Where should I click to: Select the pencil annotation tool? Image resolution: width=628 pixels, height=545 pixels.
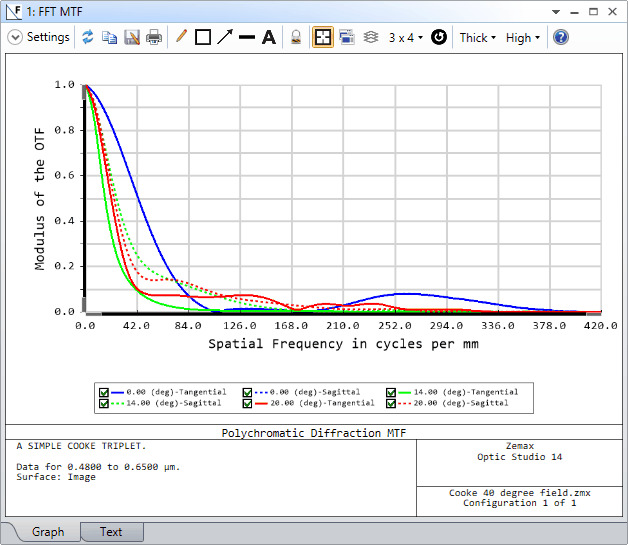(181, 37)
